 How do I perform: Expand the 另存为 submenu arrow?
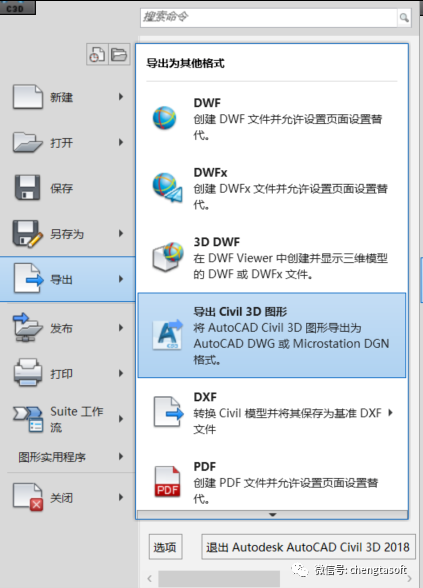121,233
